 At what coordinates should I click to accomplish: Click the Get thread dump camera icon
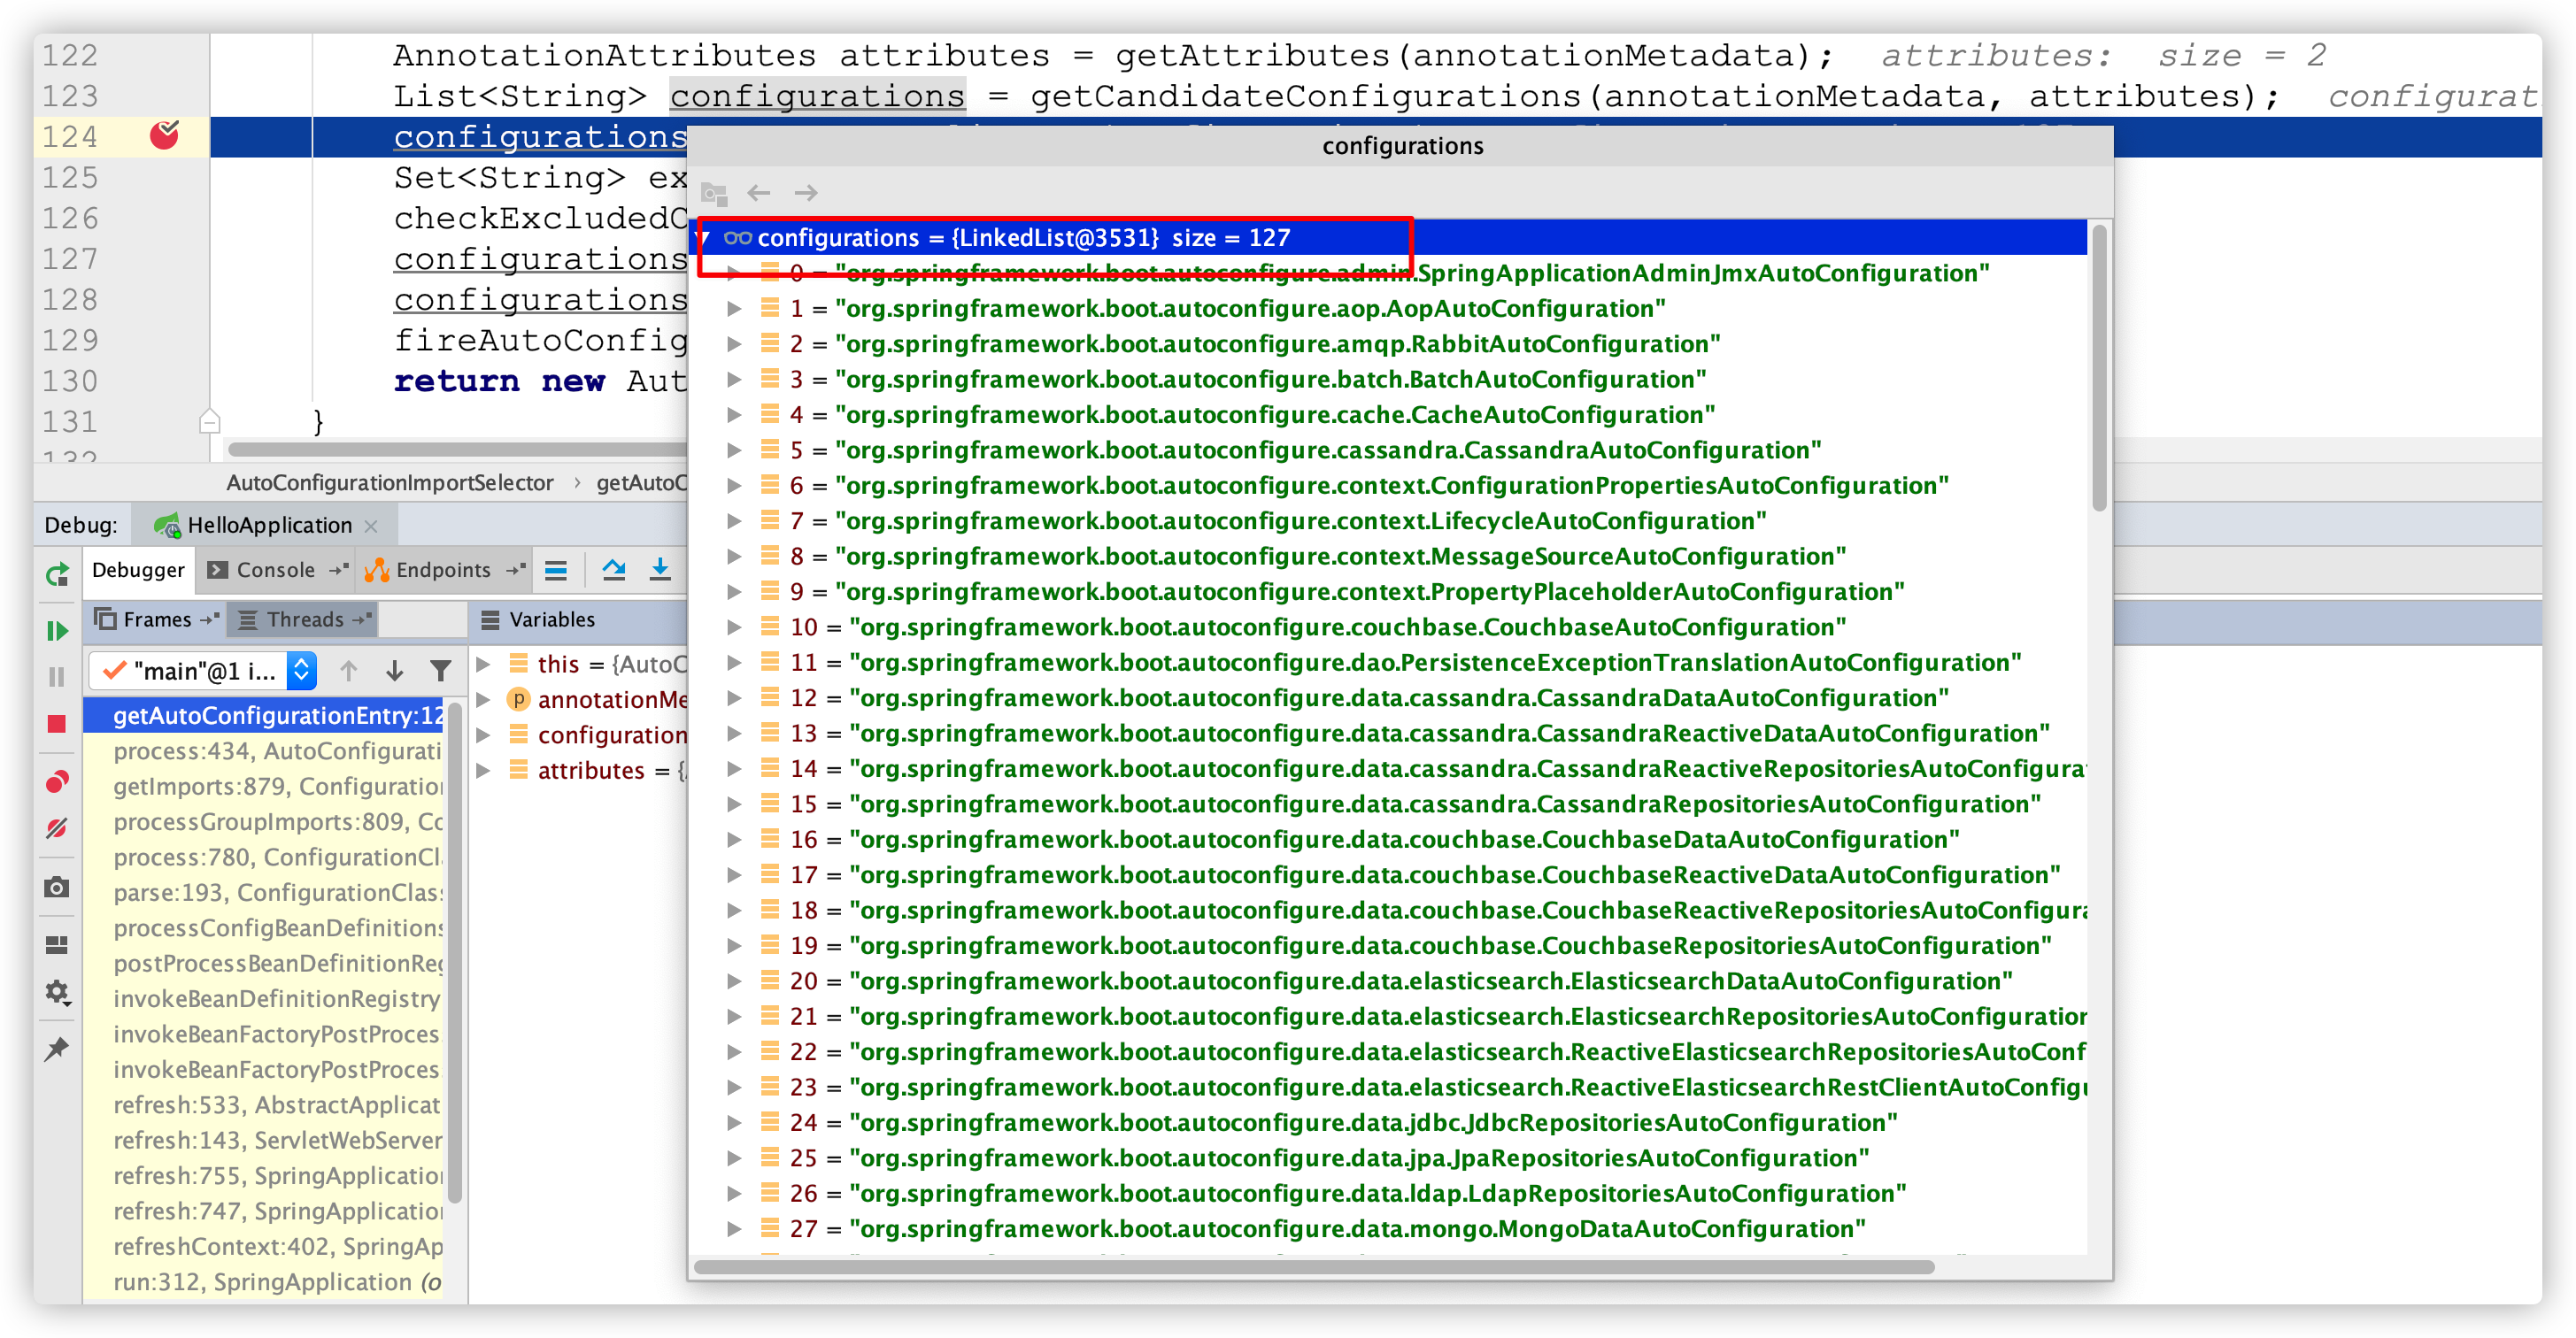(x=57, y=887)
